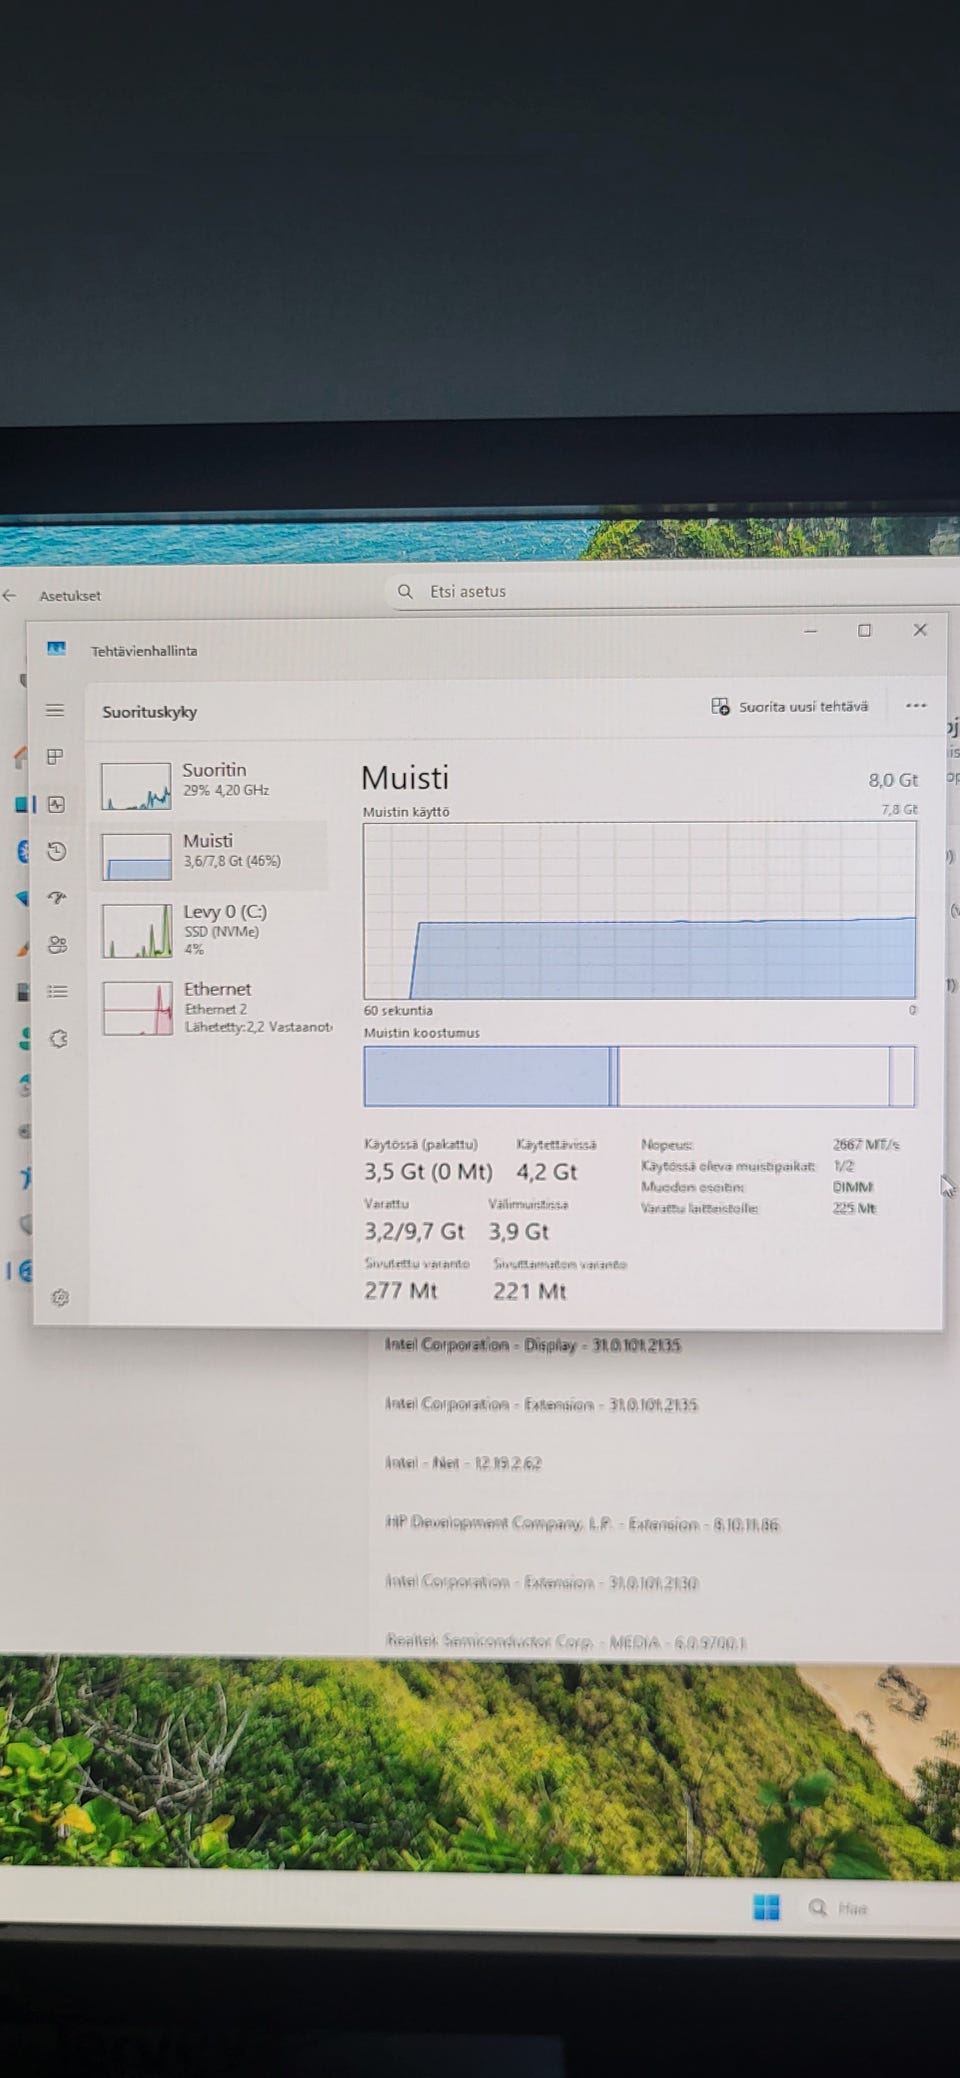
Task: Click Intel - Net 12.19.2.62 entry in Settings
Action: [463, 1463]
